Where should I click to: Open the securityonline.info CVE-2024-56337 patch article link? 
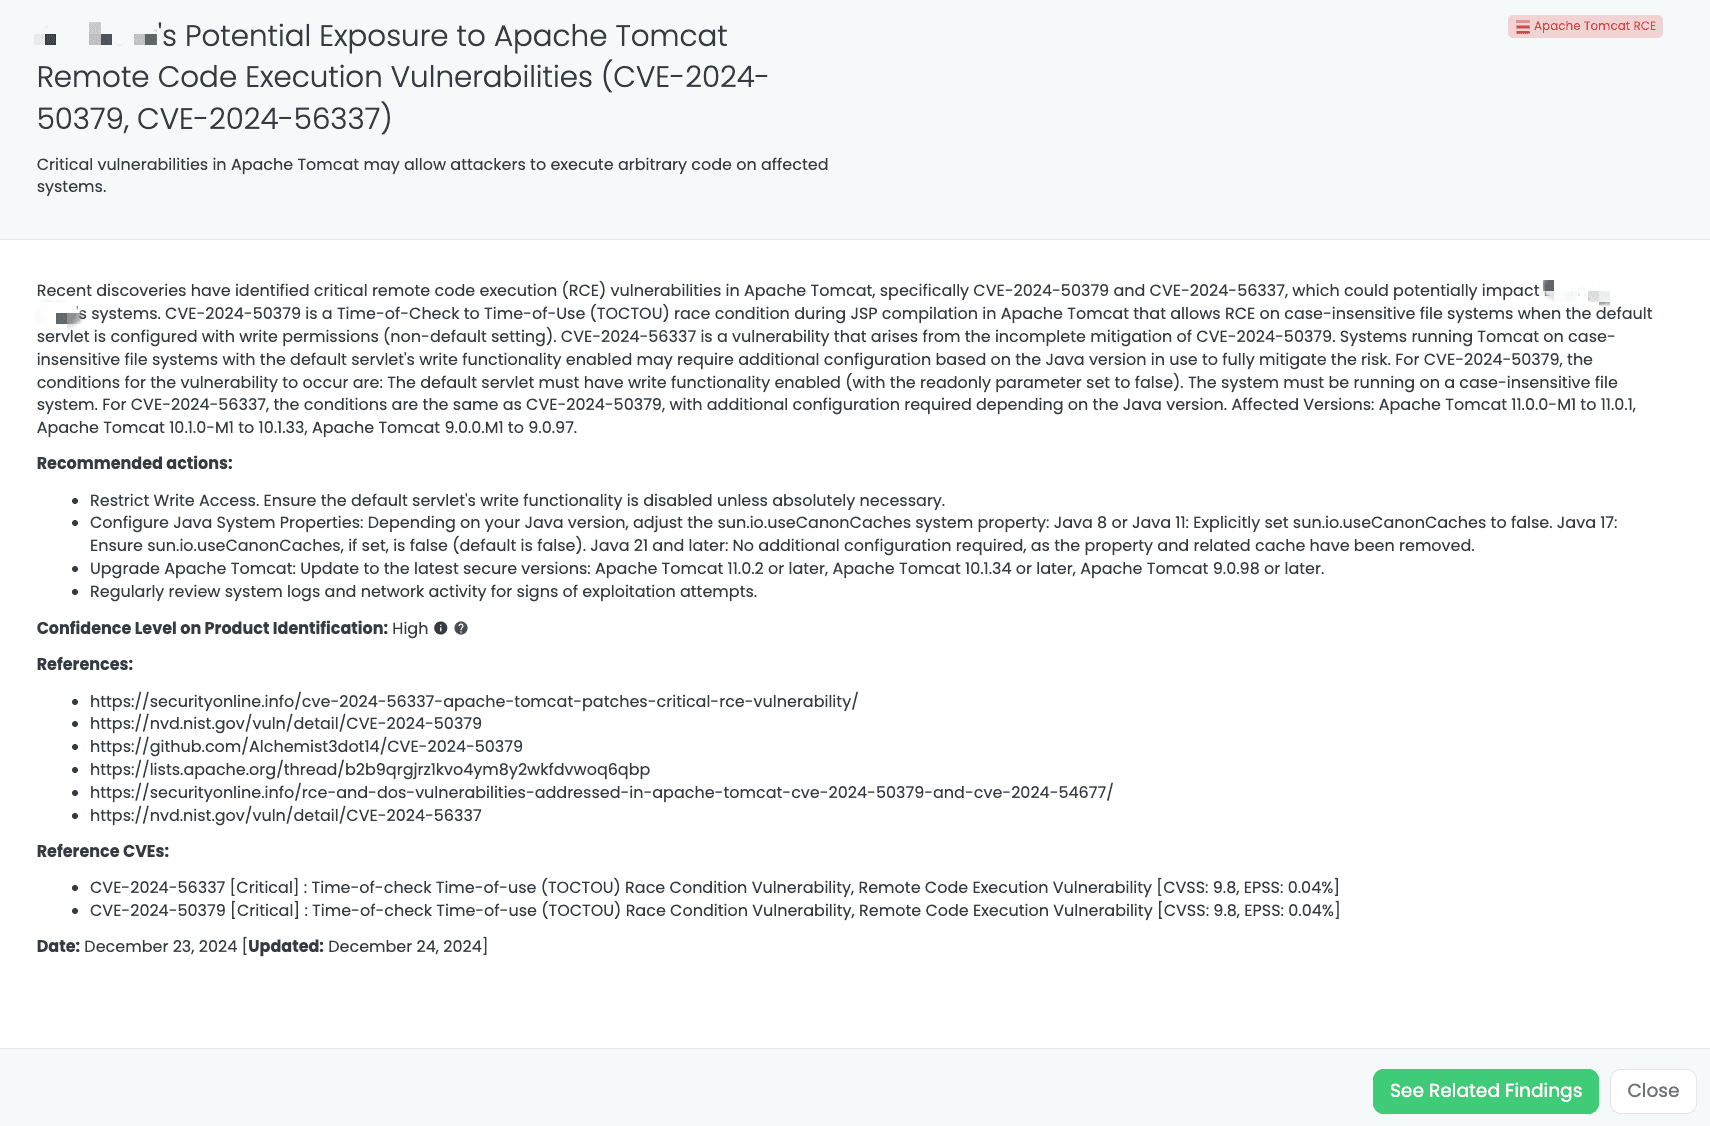[x=473, y=701]
